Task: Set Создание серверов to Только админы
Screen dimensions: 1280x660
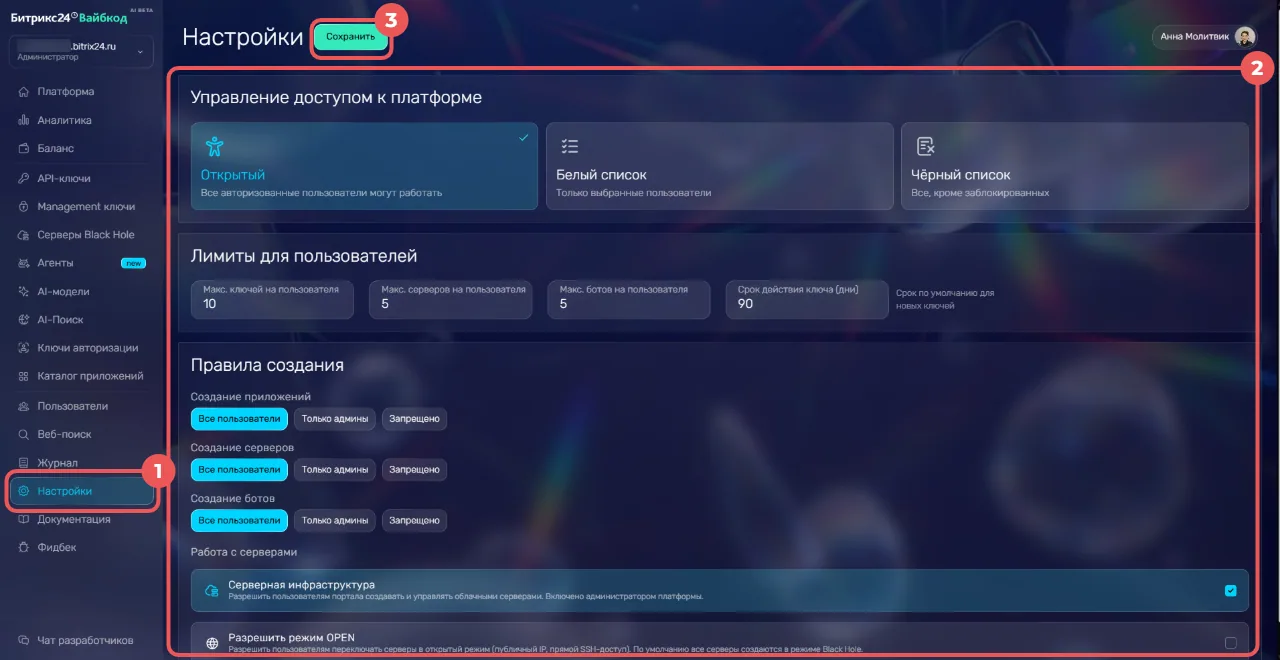Action: click(335, 469)
